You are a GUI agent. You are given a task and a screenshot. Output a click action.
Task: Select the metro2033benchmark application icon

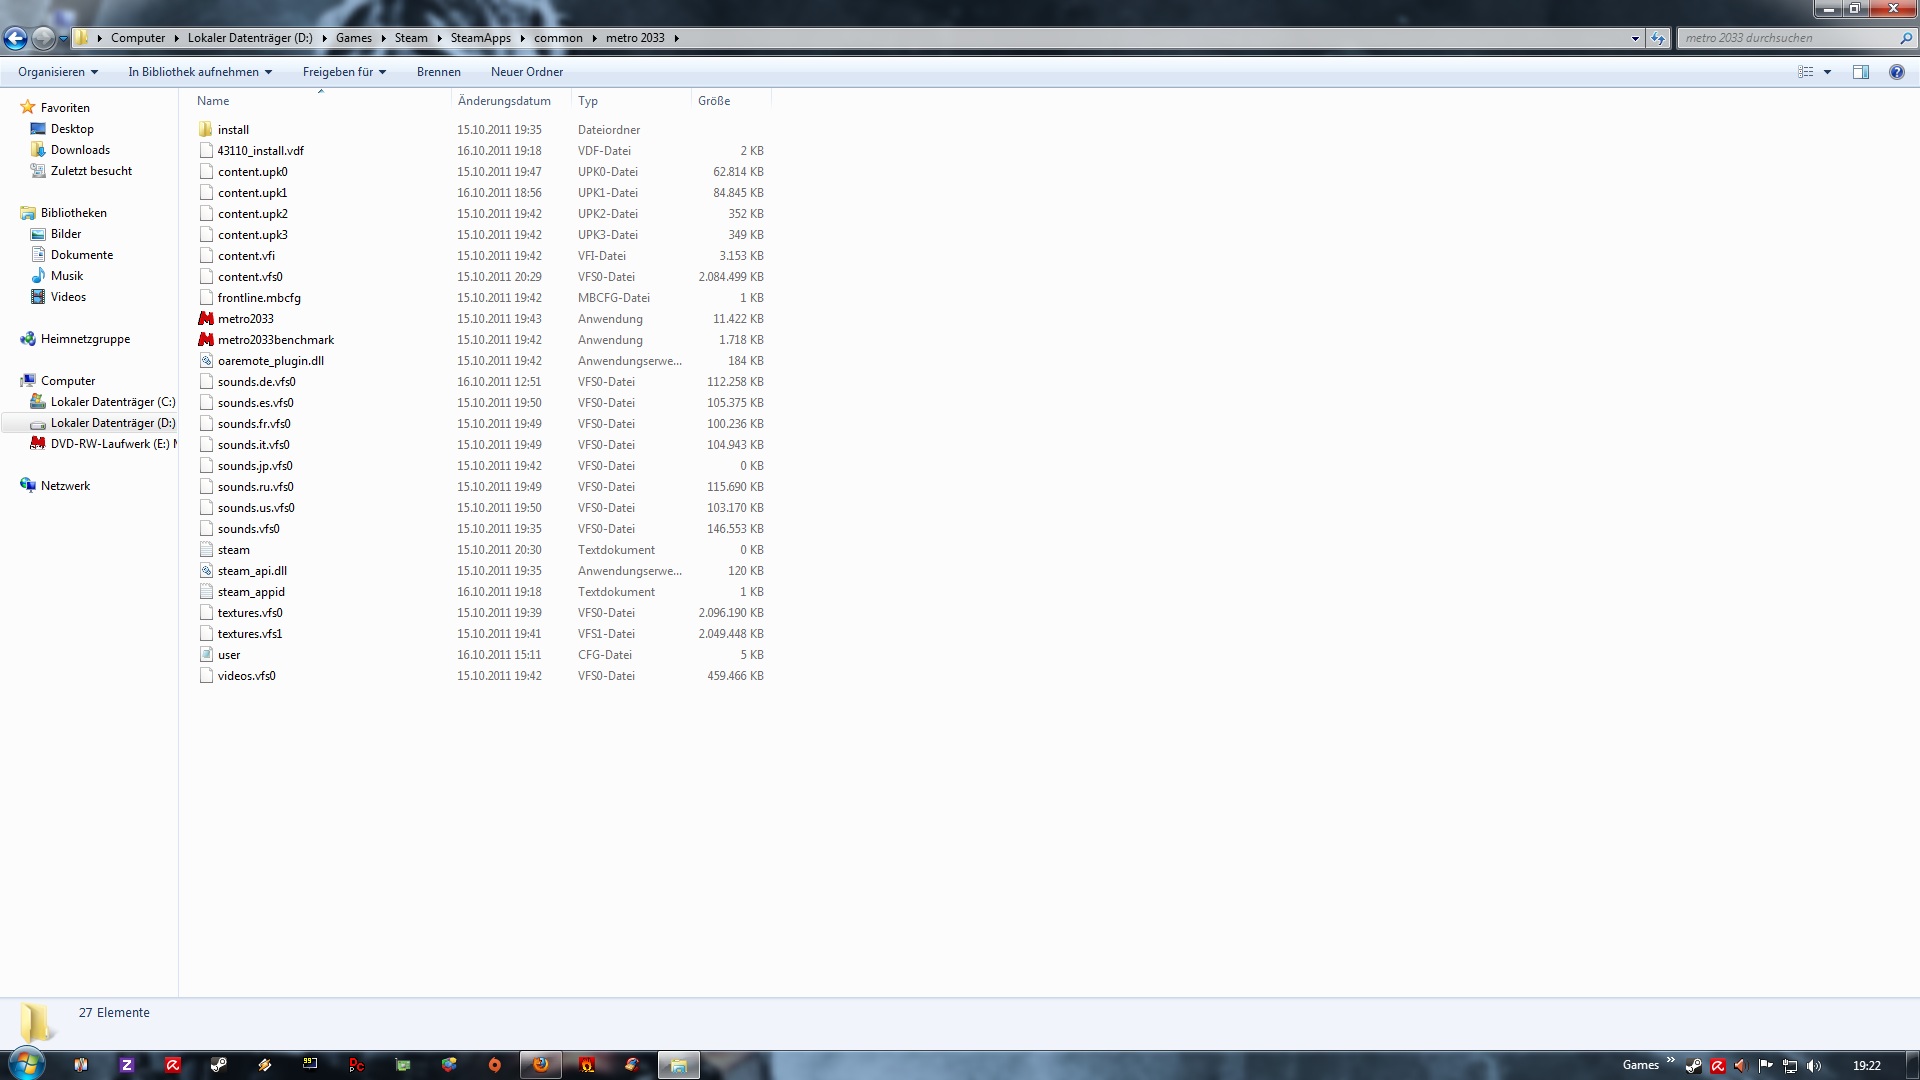click(206, 340)
